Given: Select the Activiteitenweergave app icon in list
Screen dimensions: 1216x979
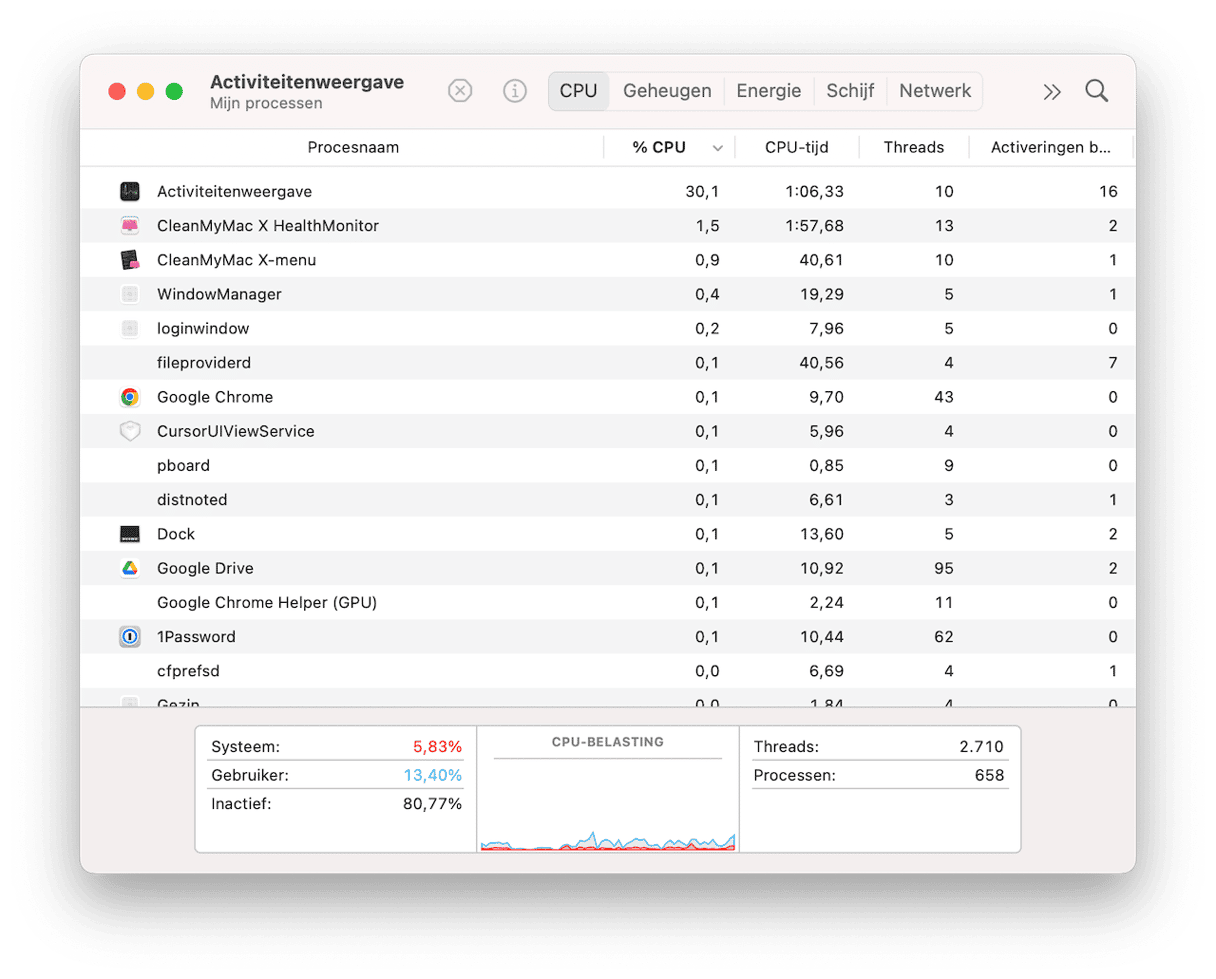Looking at the screenshot, I should coord(129,191).
